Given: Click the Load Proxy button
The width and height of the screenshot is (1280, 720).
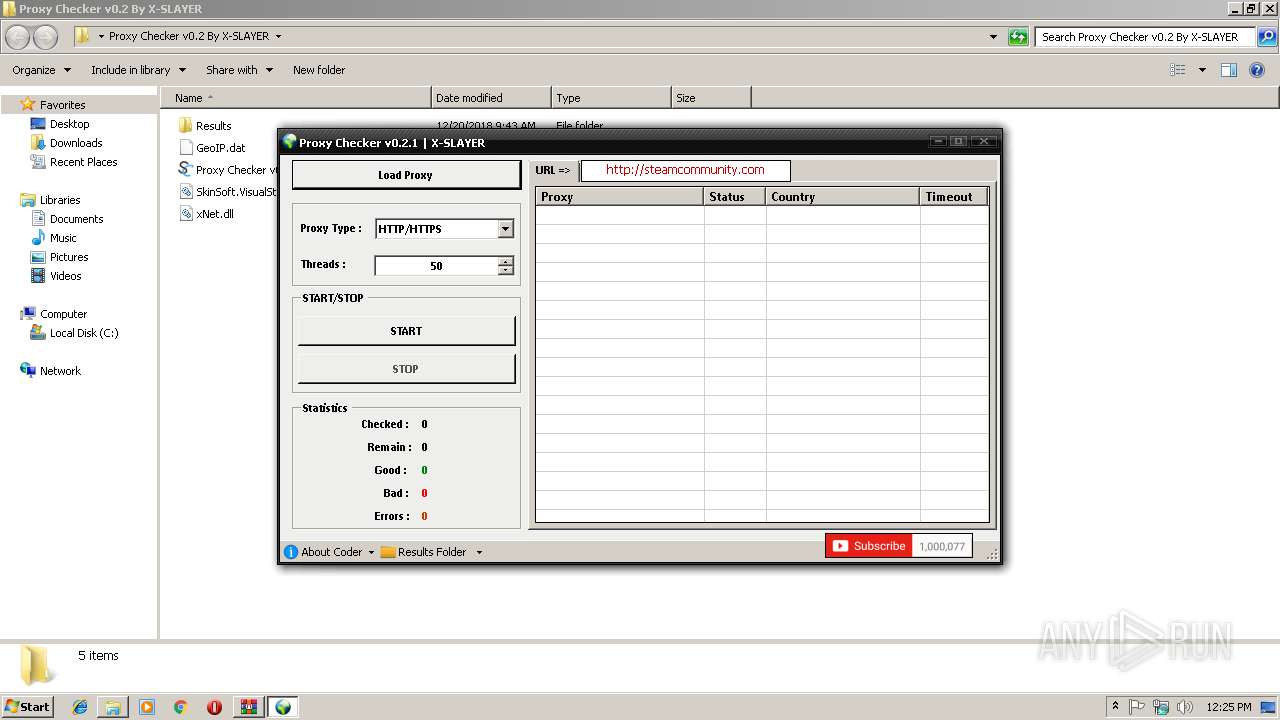Looking at the screenshot, I should click(406, 175).
